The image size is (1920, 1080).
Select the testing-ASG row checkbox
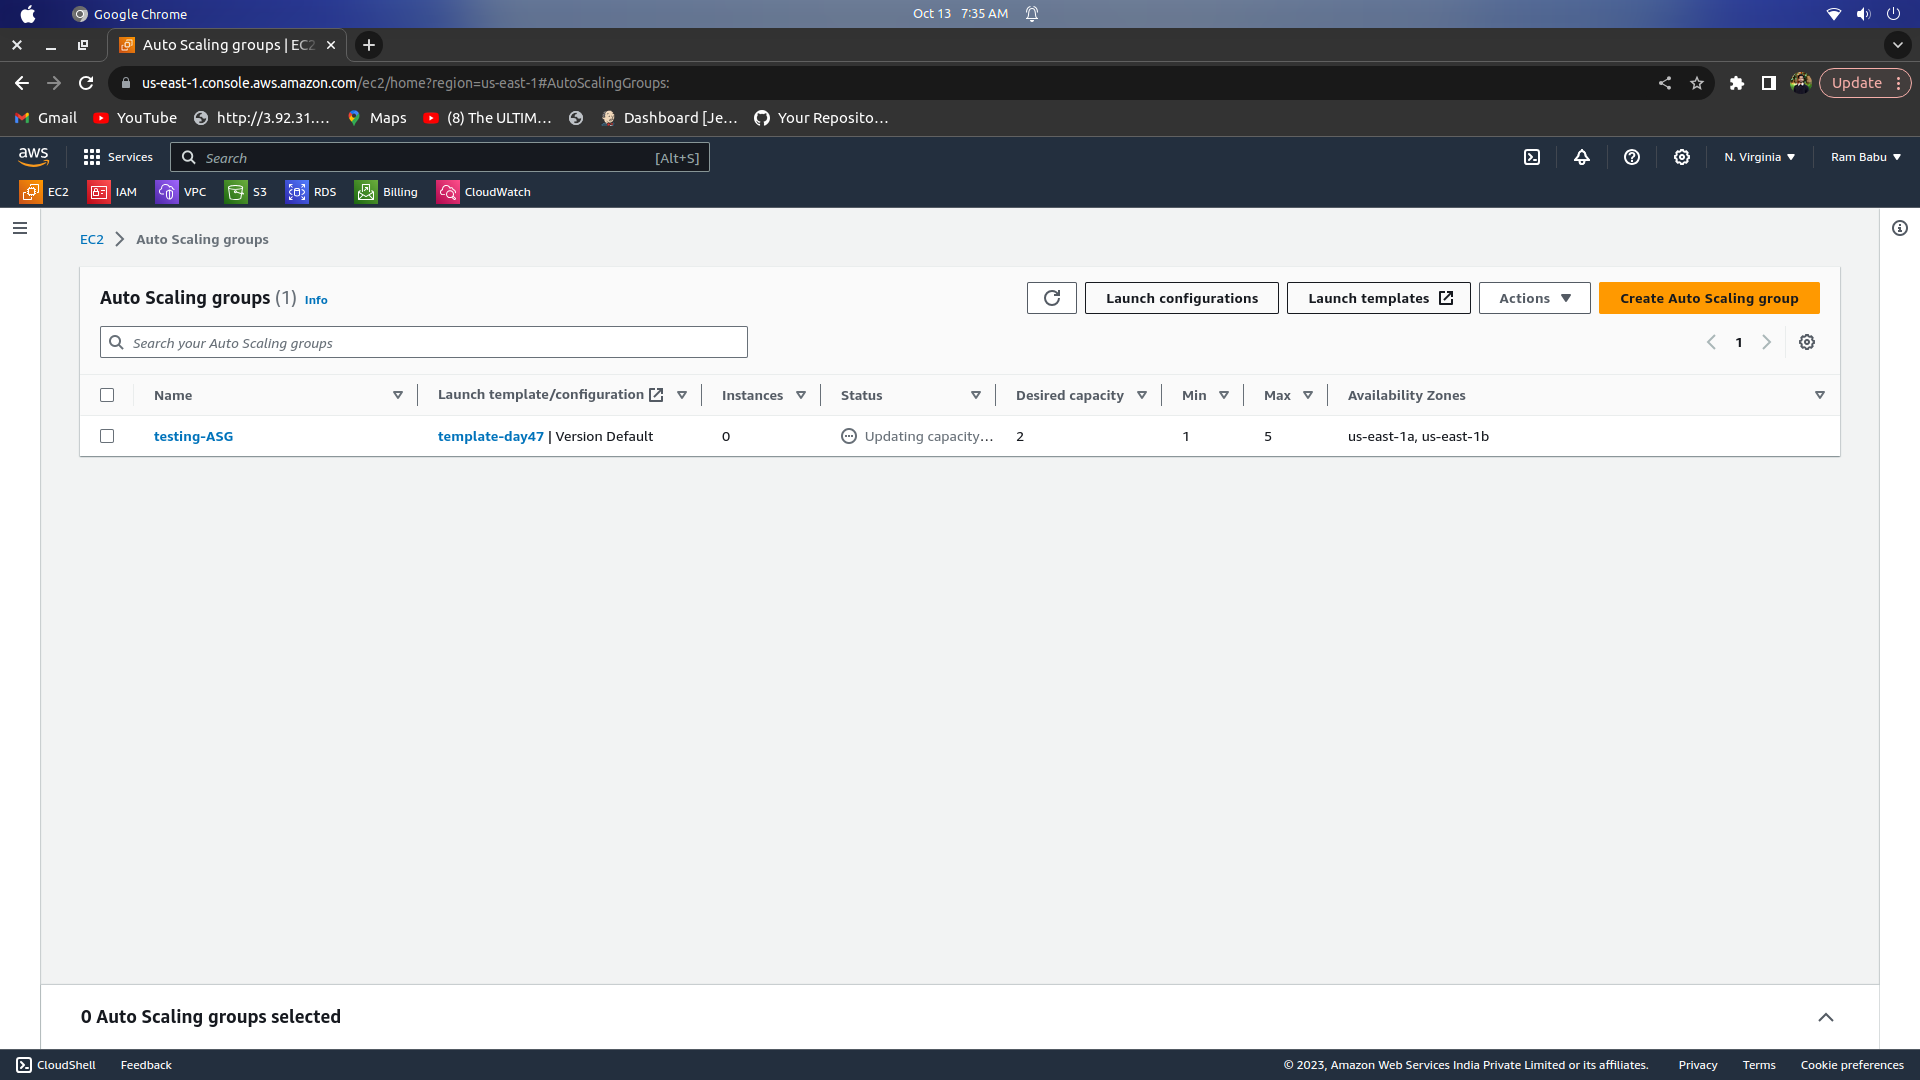tap(107, 436)
